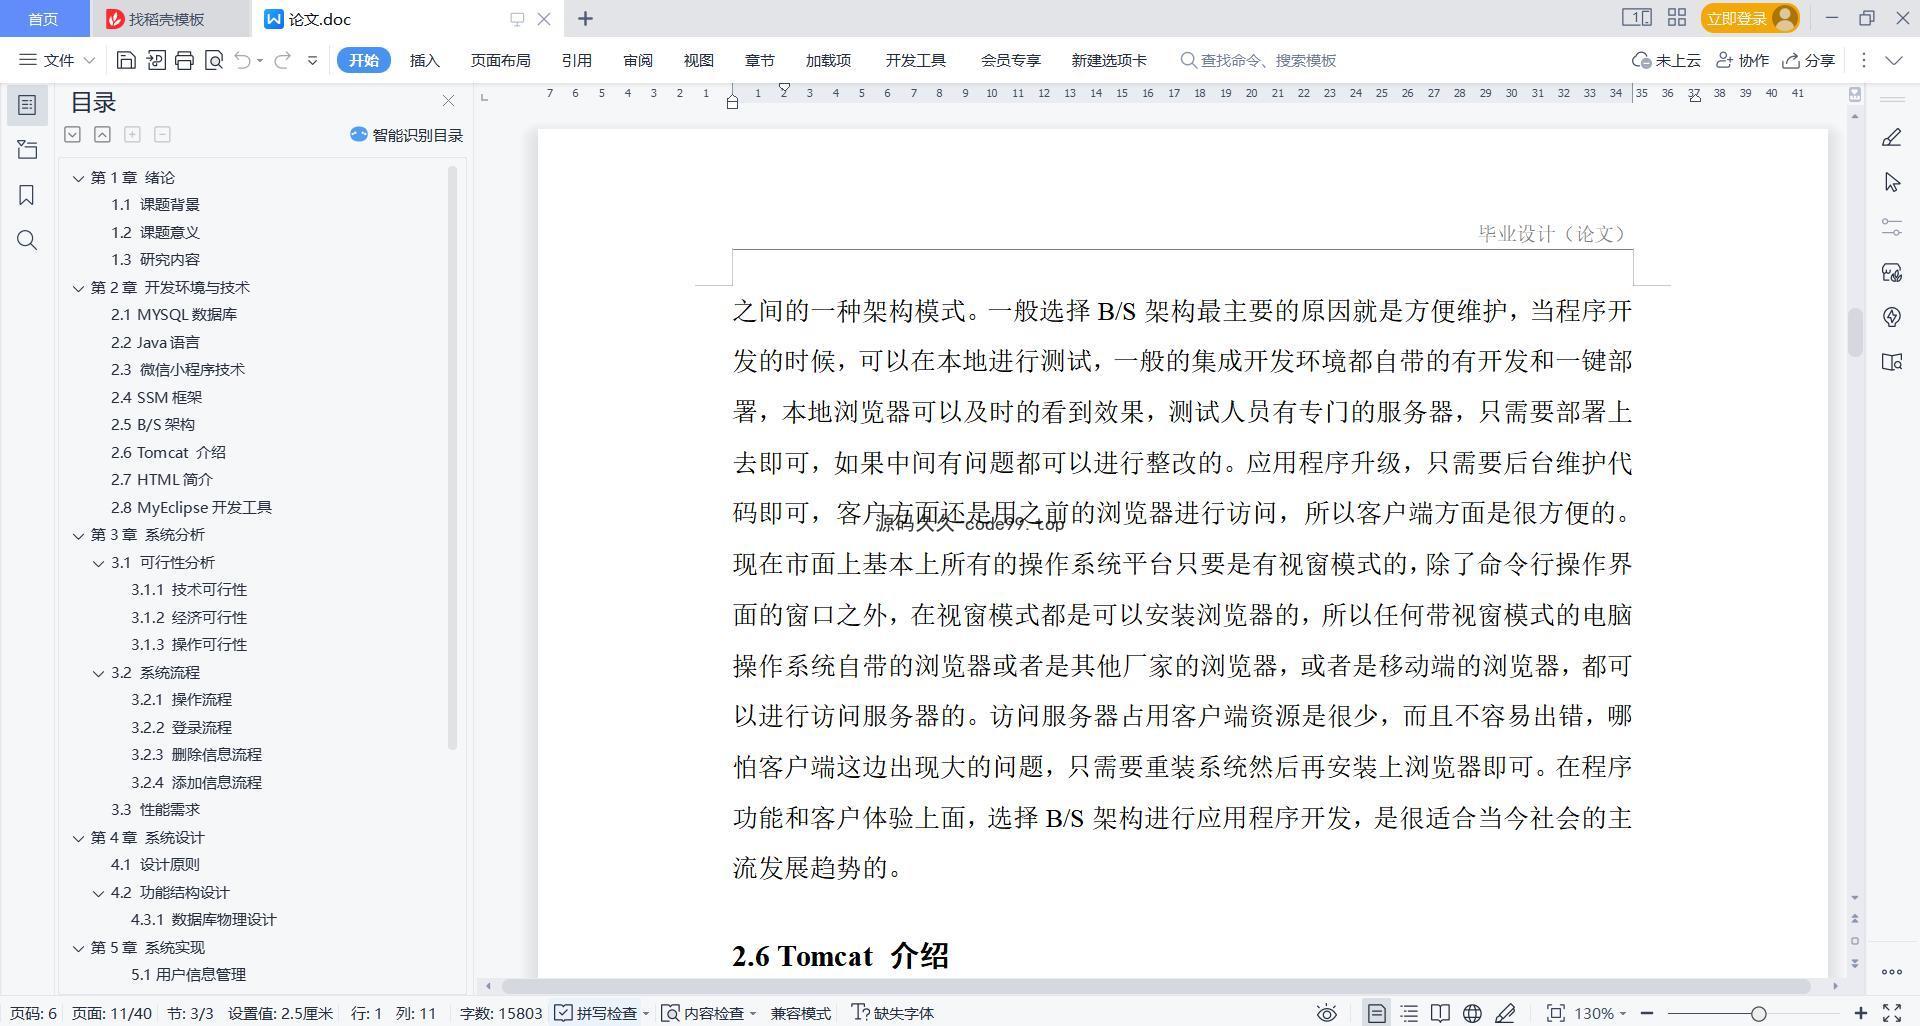Viewport: 1920px width, 1026px height.
Task: Click the zoom in plus icon
Action: coord(1860,1013)
